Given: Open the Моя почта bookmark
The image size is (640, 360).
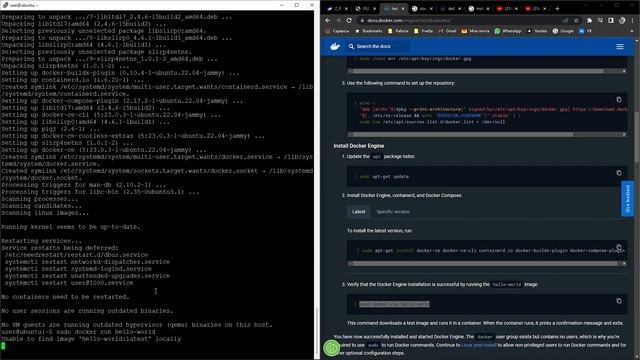Looking at the screenshot, I should click(475, 31).
